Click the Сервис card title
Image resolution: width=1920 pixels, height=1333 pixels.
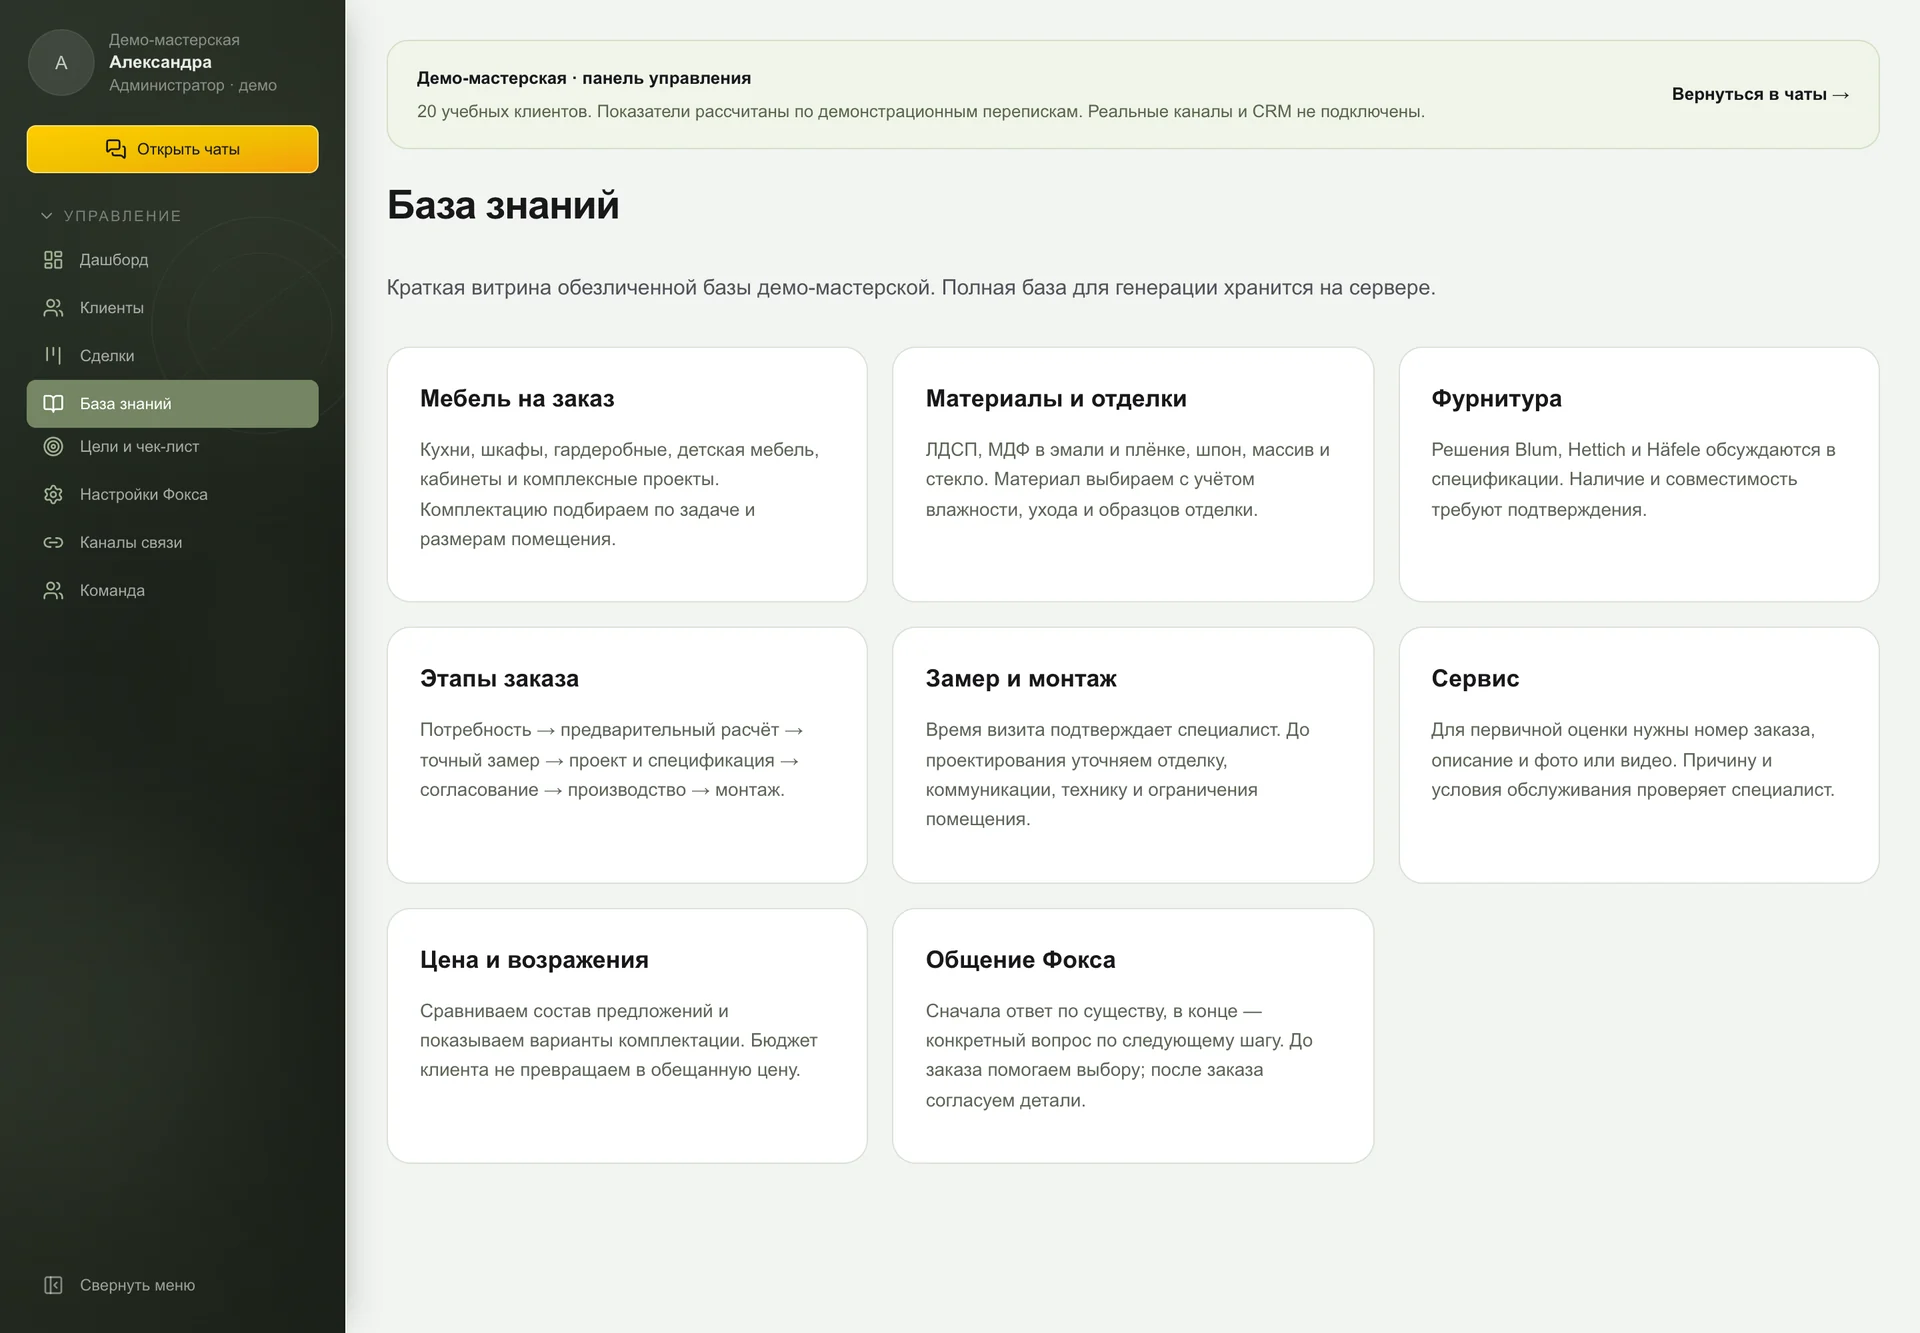click(1475, 679)
